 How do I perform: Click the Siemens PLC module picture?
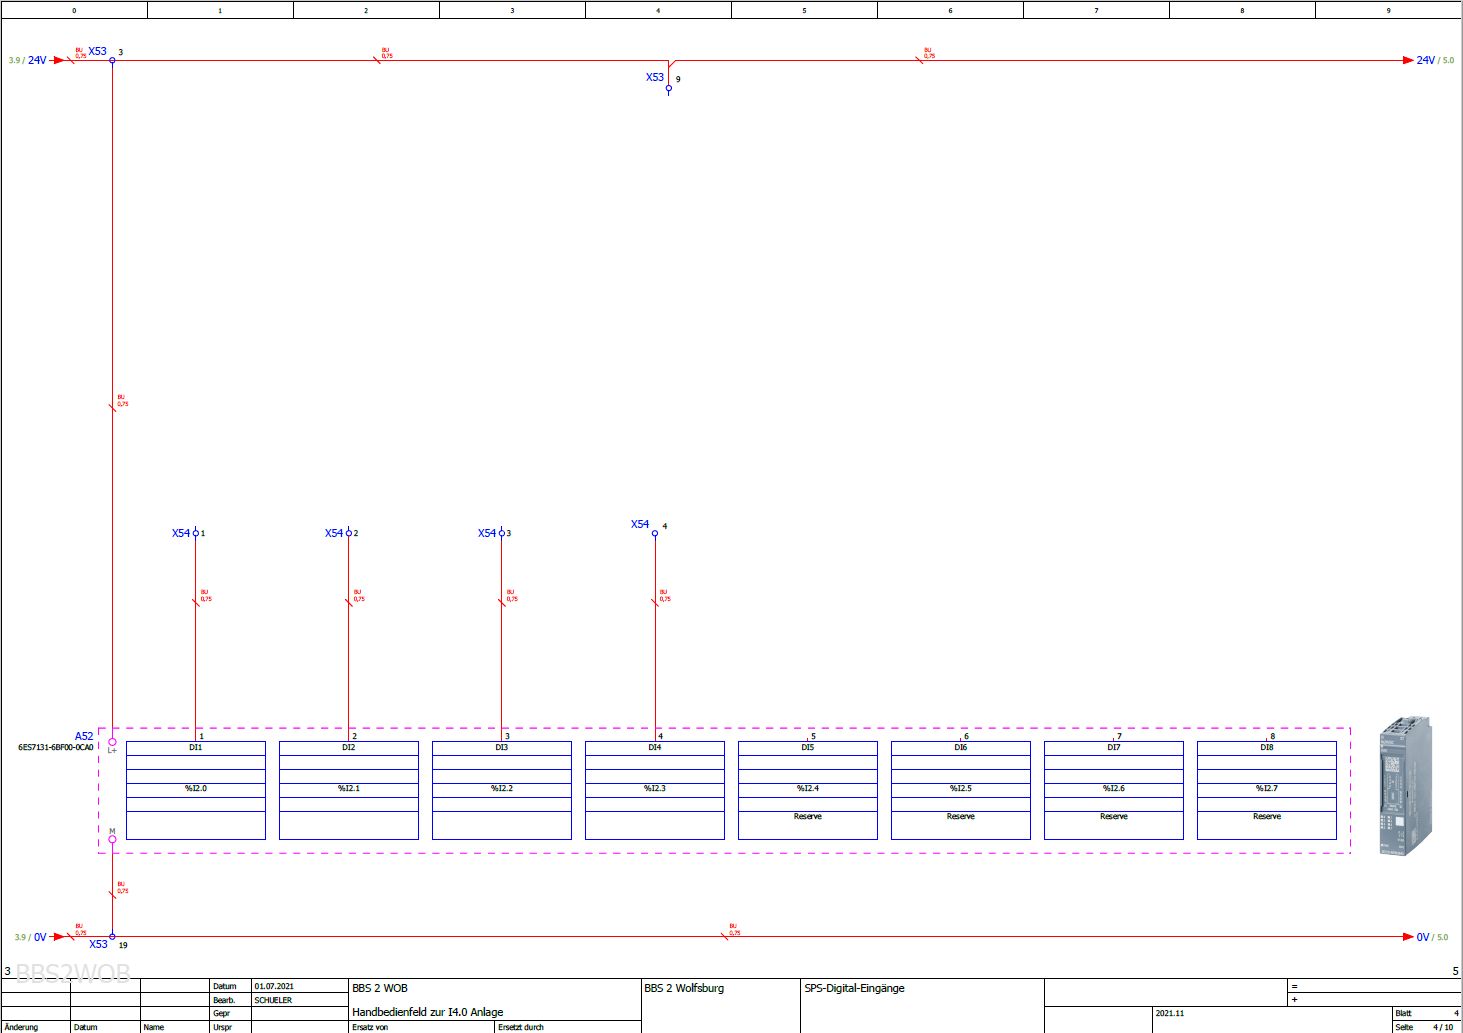pos(1405,786)
